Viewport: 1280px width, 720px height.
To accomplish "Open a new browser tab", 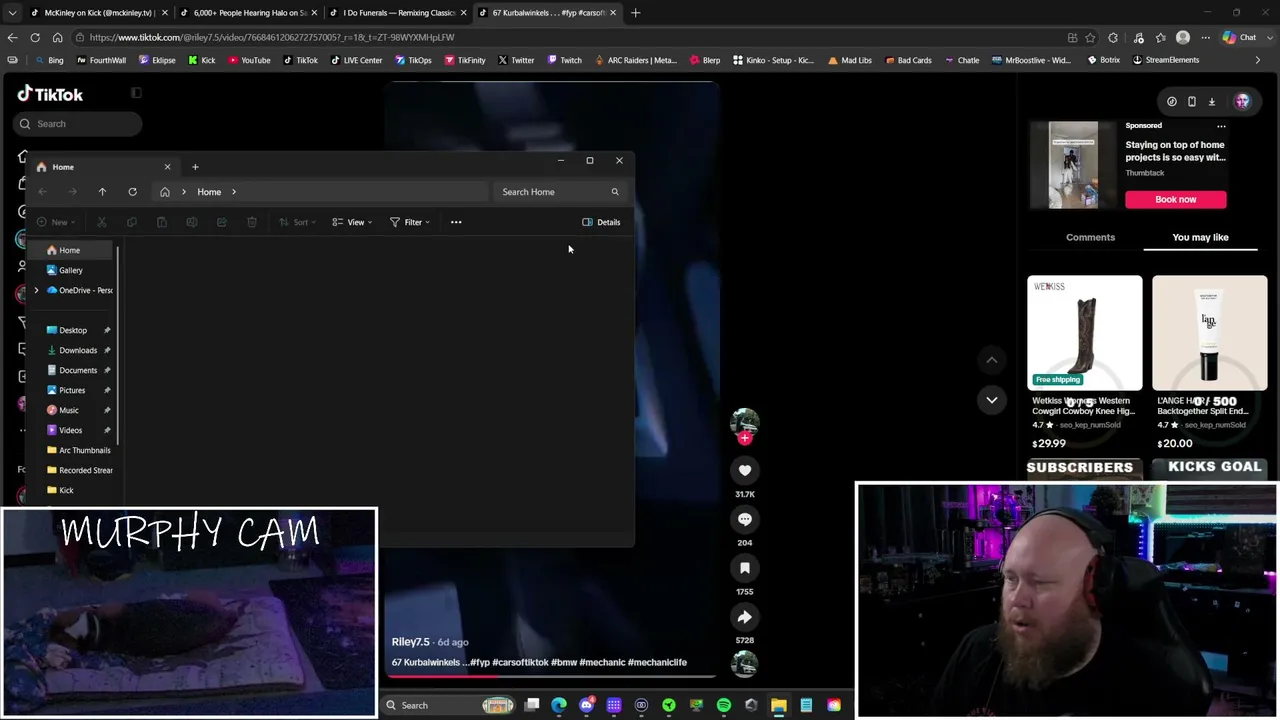I will [636, 13].
